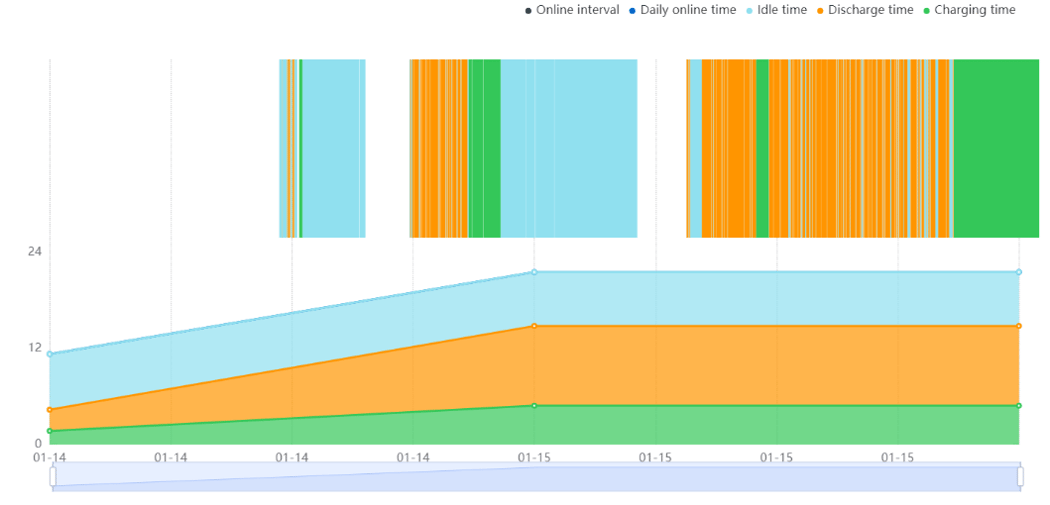This screenshot has height=505, width=1050.
Task: Click the last idle time point at right edge
Action: (1019, 272)
